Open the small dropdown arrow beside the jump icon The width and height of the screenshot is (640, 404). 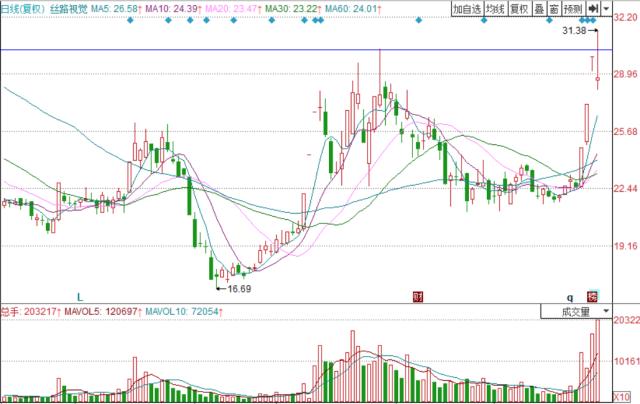(x=606, y=9)
